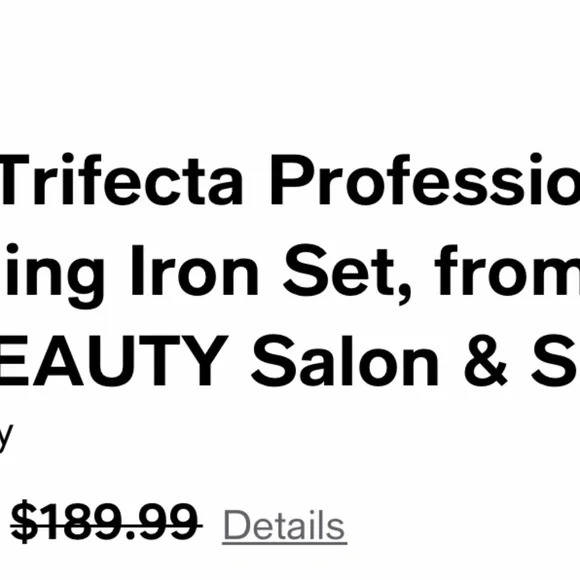Click the word Salon in the title
580x580 pixels.
pyautogui.click(x=344, y=360)
